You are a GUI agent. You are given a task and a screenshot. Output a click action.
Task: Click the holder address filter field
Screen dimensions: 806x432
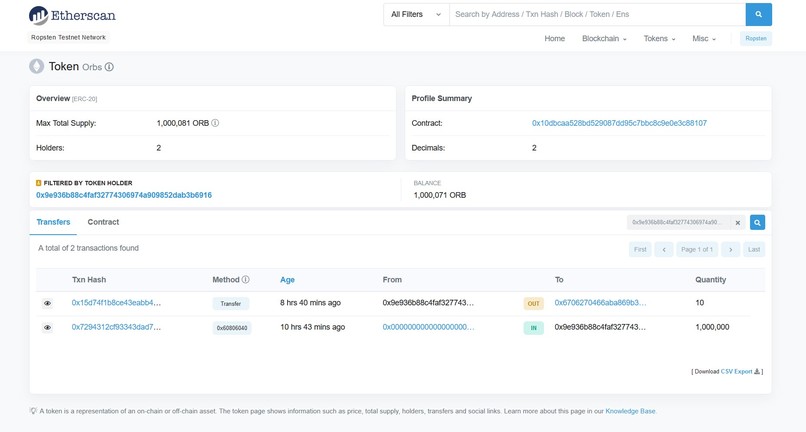coord(680,222)
